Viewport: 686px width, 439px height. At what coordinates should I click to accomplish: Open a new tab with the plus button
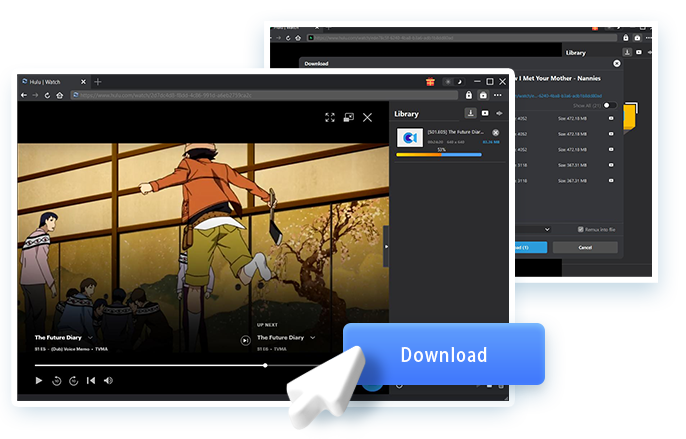(x=98, y=82)
